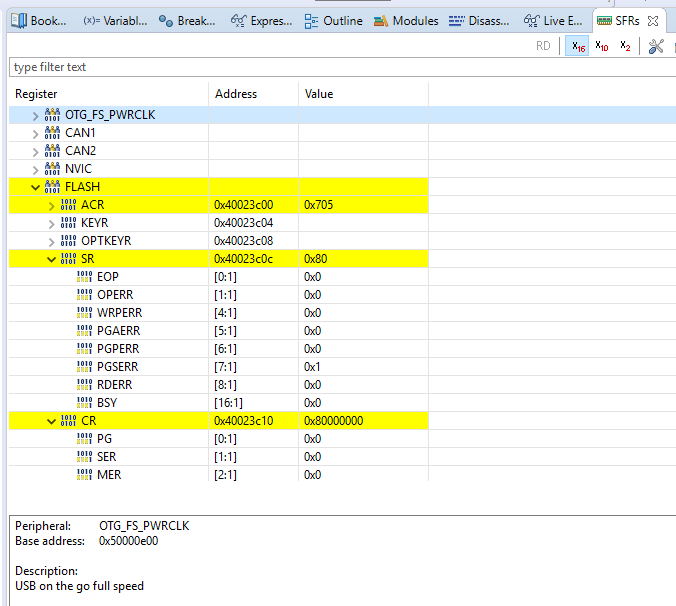Click the EOP bitfield icon
676x606 pixels.
(x=84, y=277)
